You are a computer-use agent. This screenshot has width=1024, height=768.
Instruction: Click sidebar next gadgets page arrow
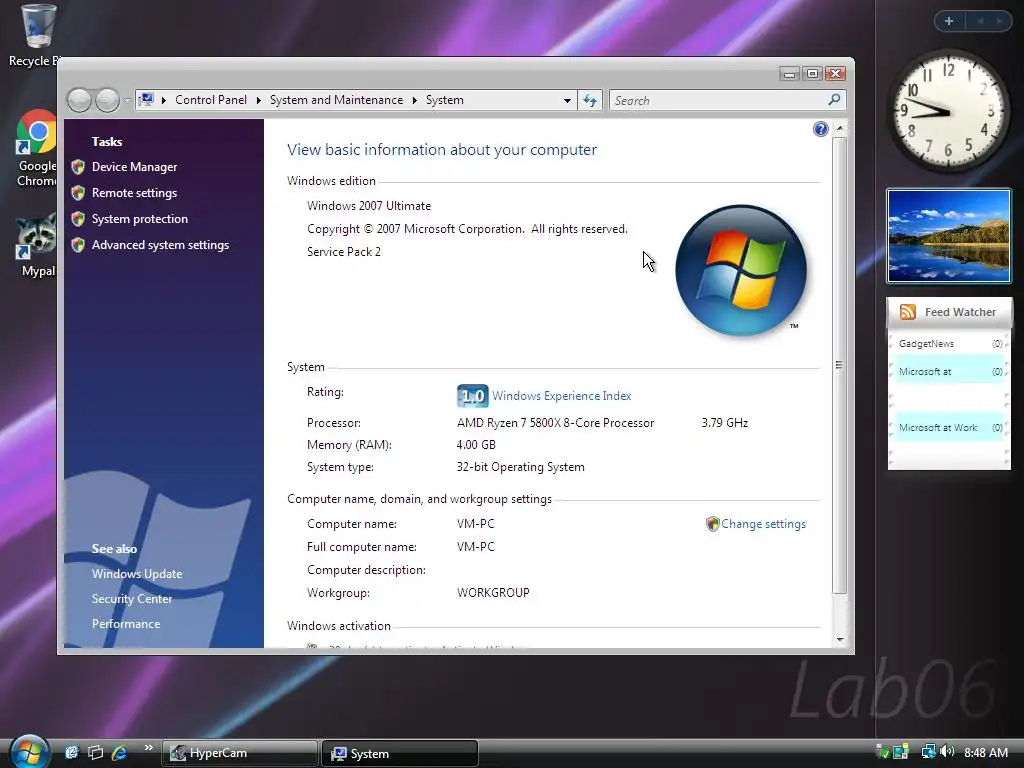click(x=999, y=21)
